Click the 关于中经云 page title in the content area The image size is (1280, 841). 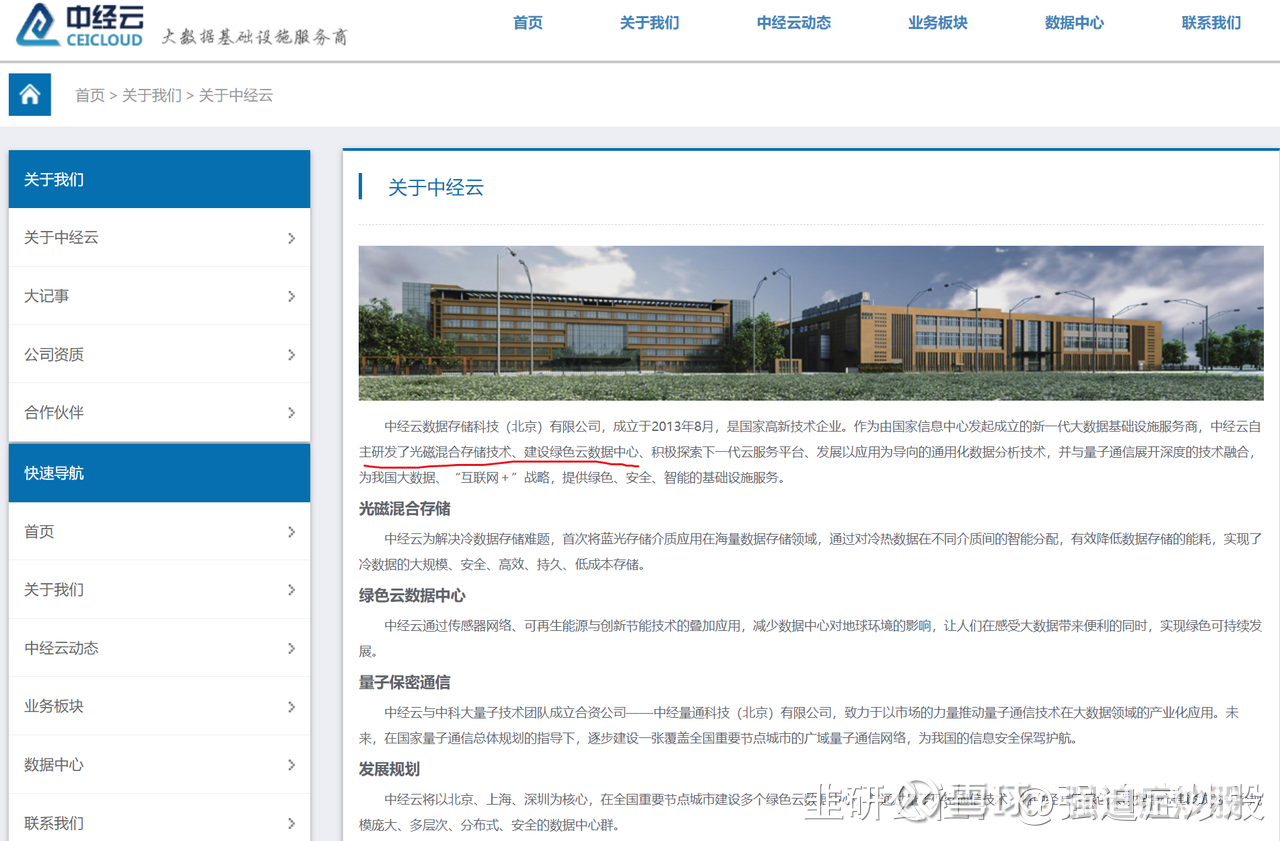[x=436, y=188]
